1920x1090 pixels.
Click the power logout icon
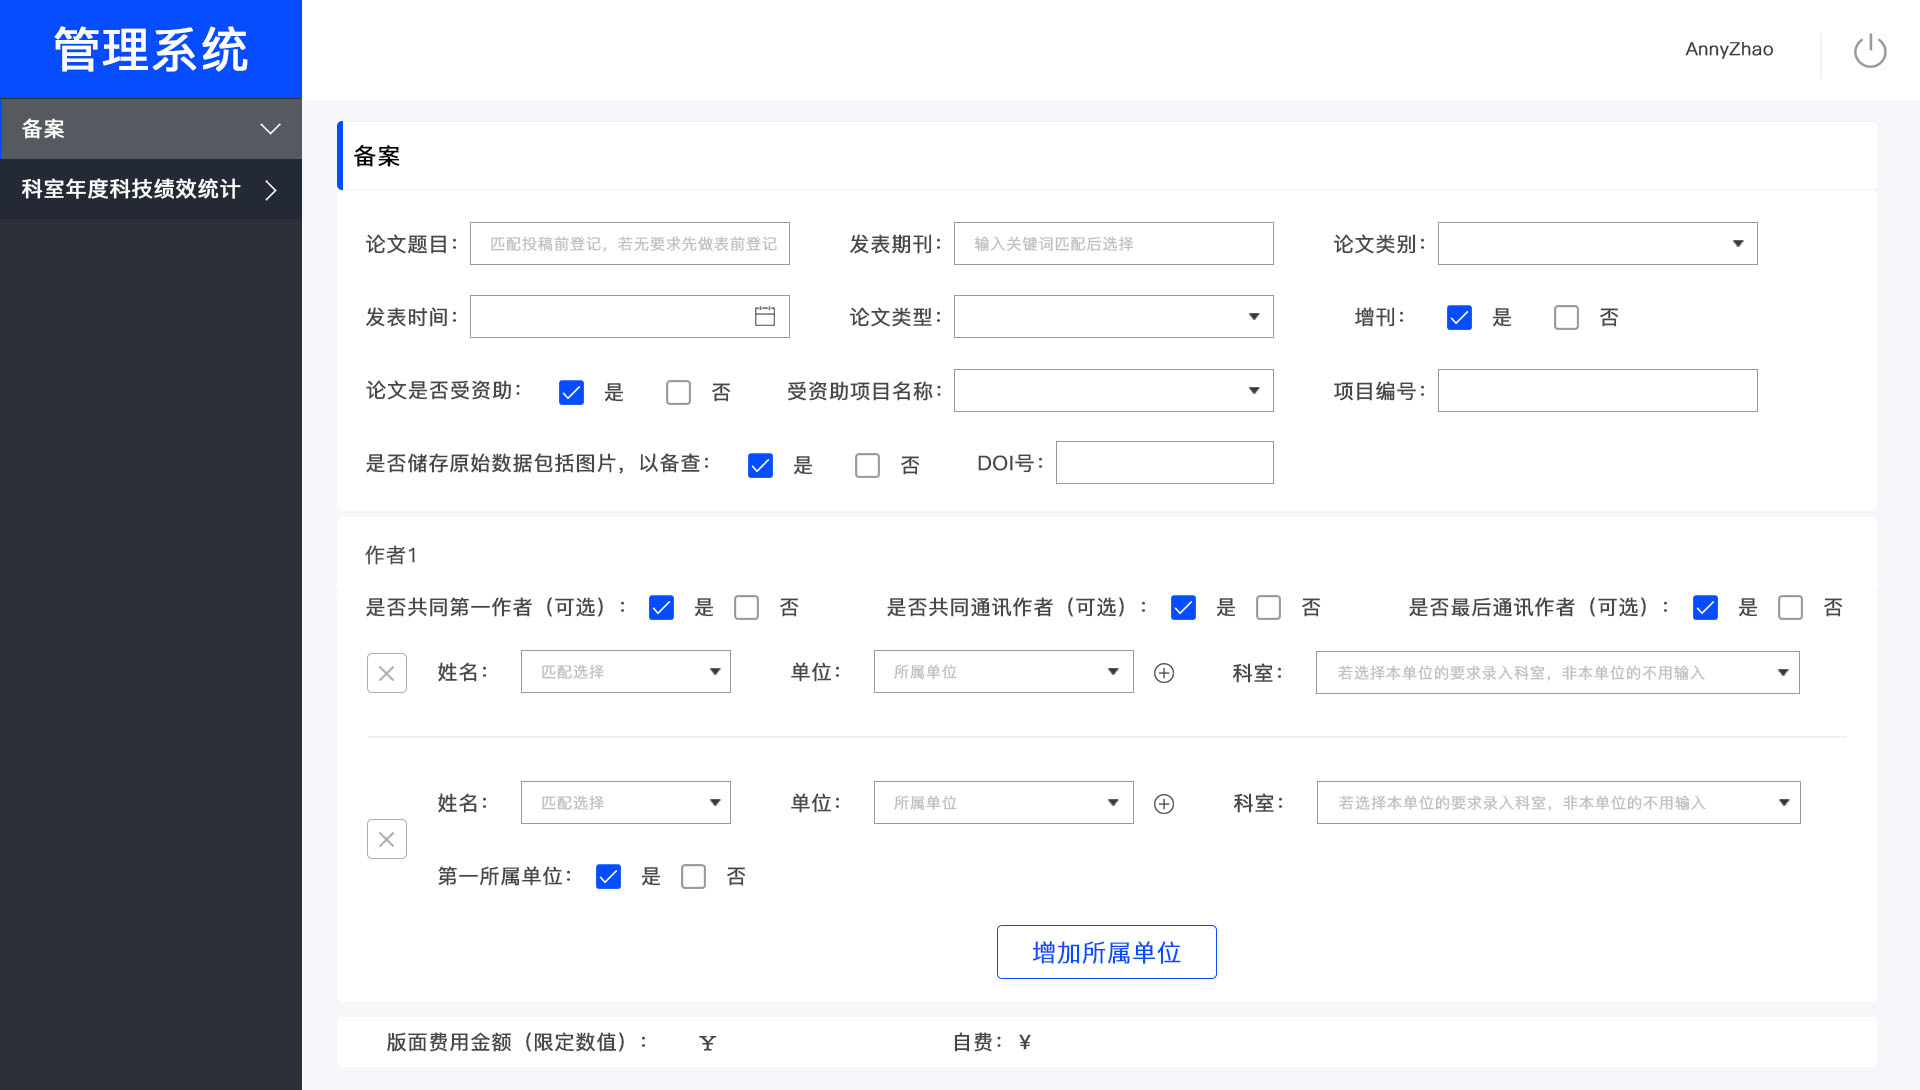tap(1869, 51)
